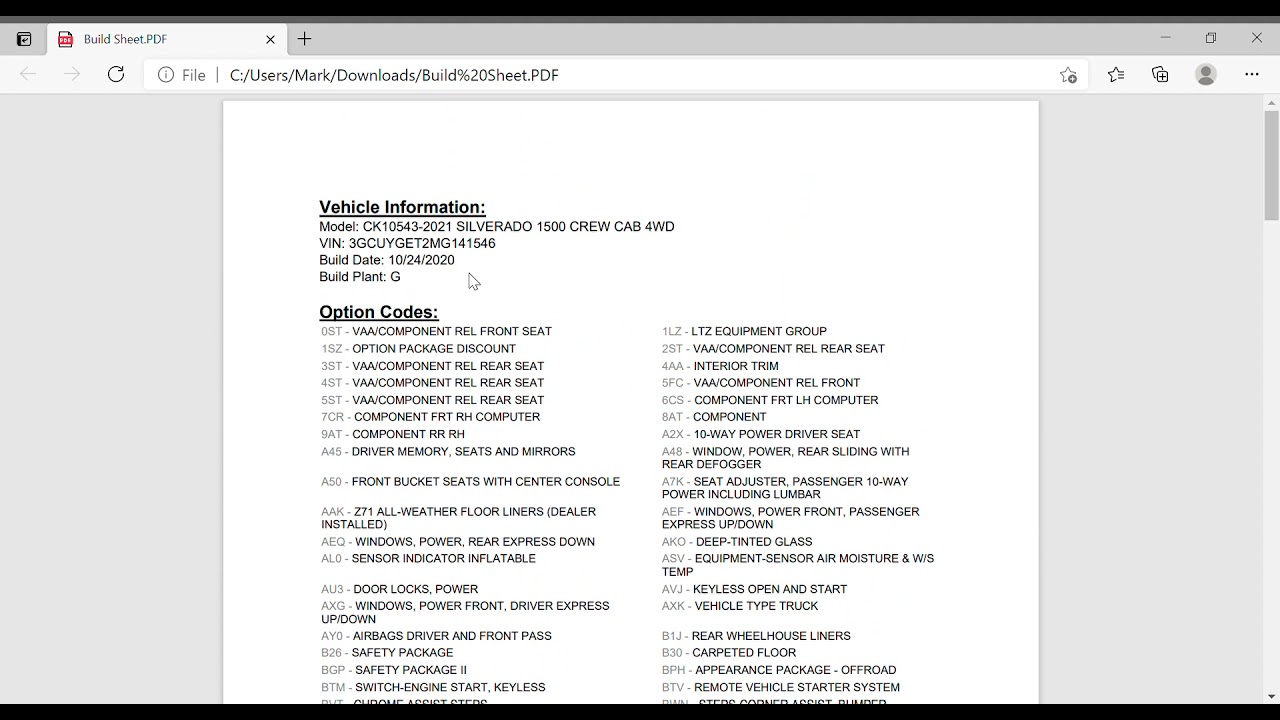Click ASV EQUIPMENT-SENSOR AIR MOISTURE entry
Screen dimensions: 1280x720
click(x=798, y=565)
